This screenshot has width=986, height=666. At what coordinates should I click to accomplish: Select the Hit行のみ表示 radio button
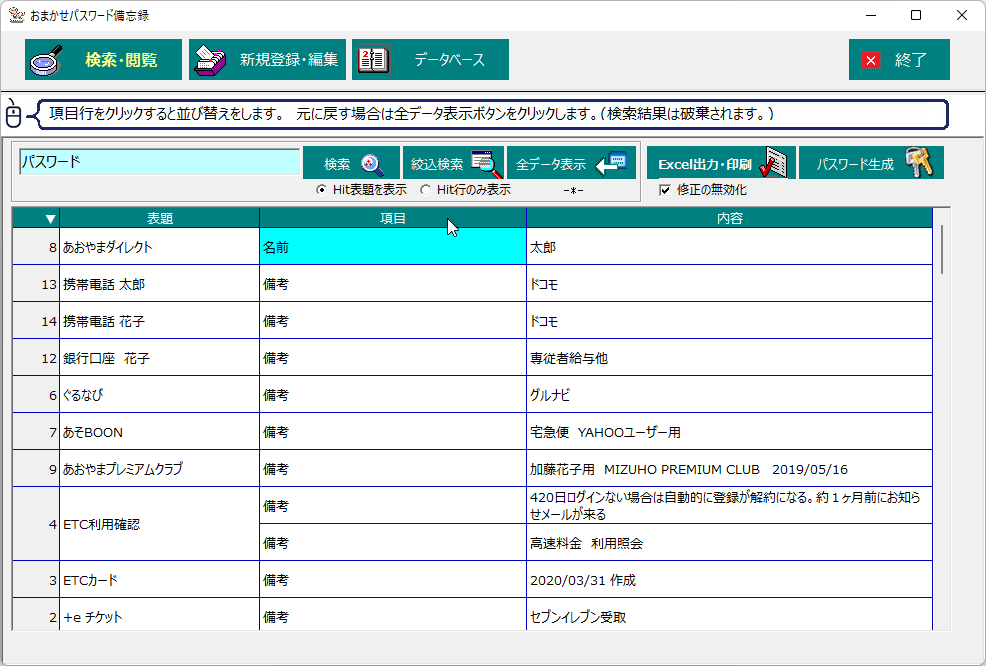click(x=425, y=187)
